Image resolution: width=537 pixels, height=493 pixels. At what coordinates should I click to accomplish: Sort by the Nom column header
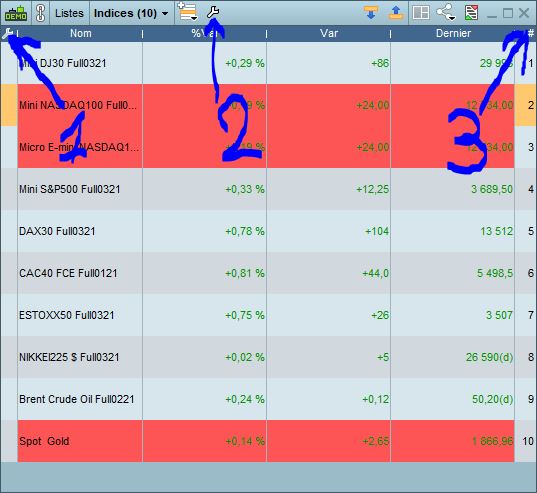80,33
